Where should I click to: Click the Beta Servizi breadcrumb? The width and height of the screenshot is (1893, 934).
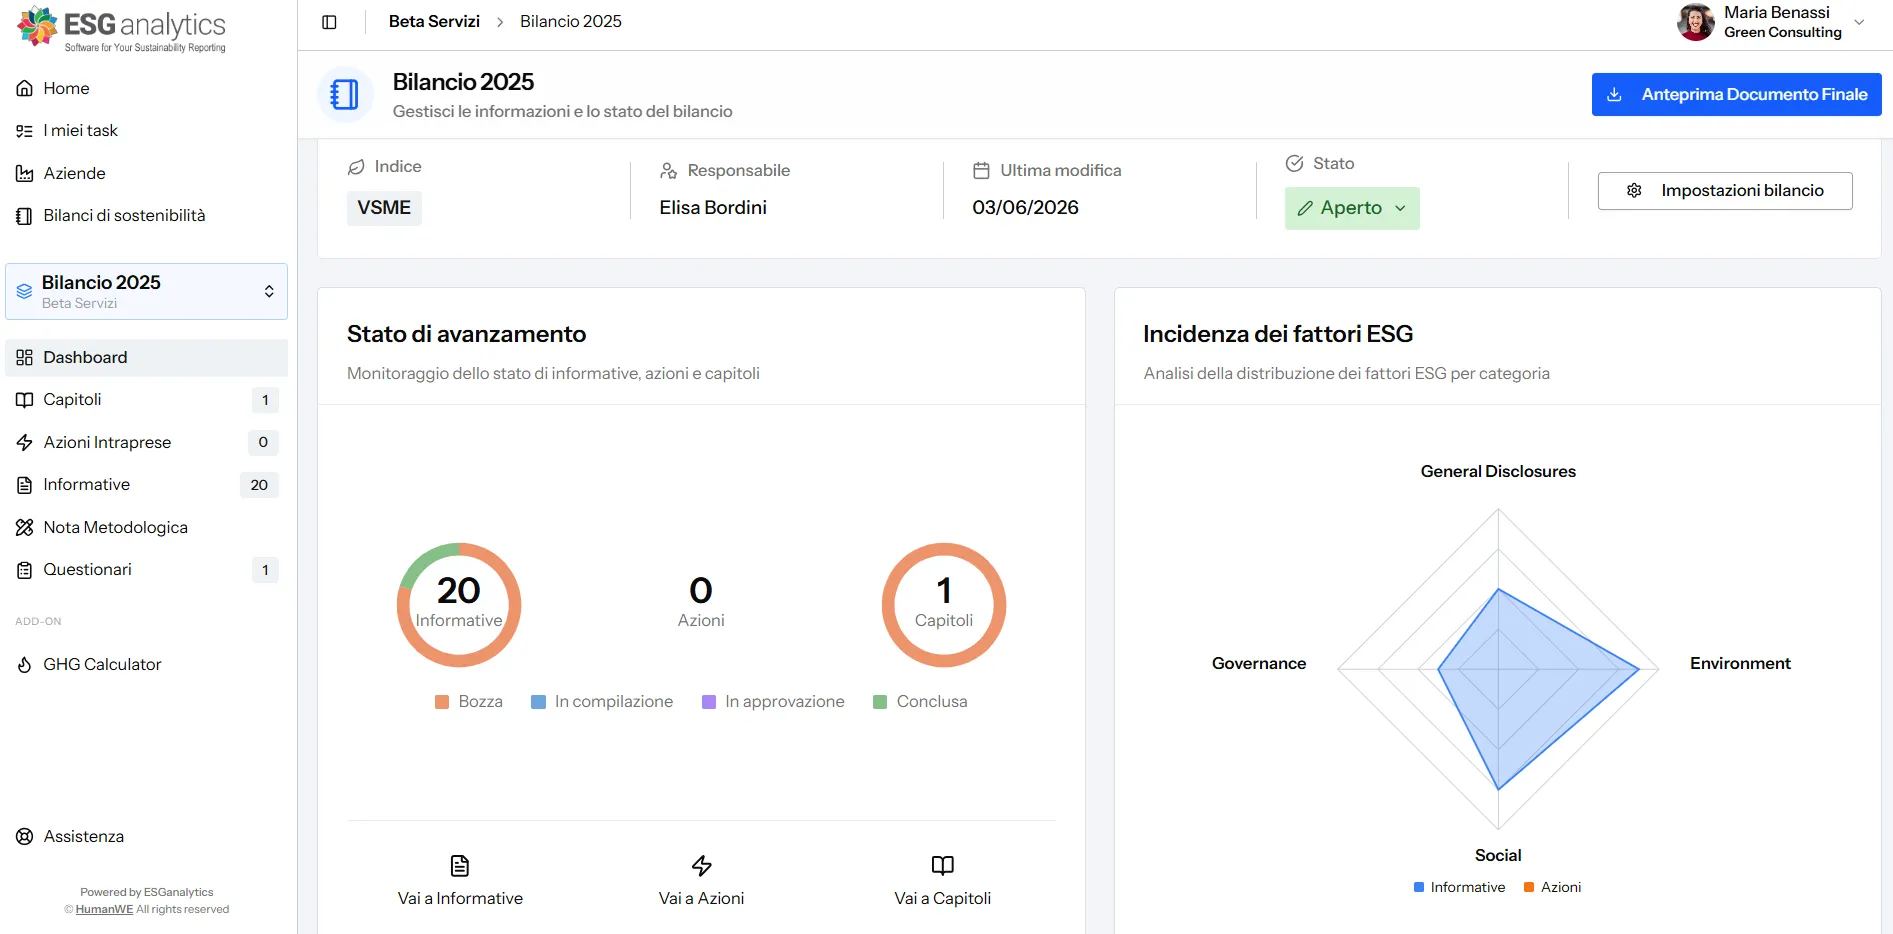(x=434, y=21)
